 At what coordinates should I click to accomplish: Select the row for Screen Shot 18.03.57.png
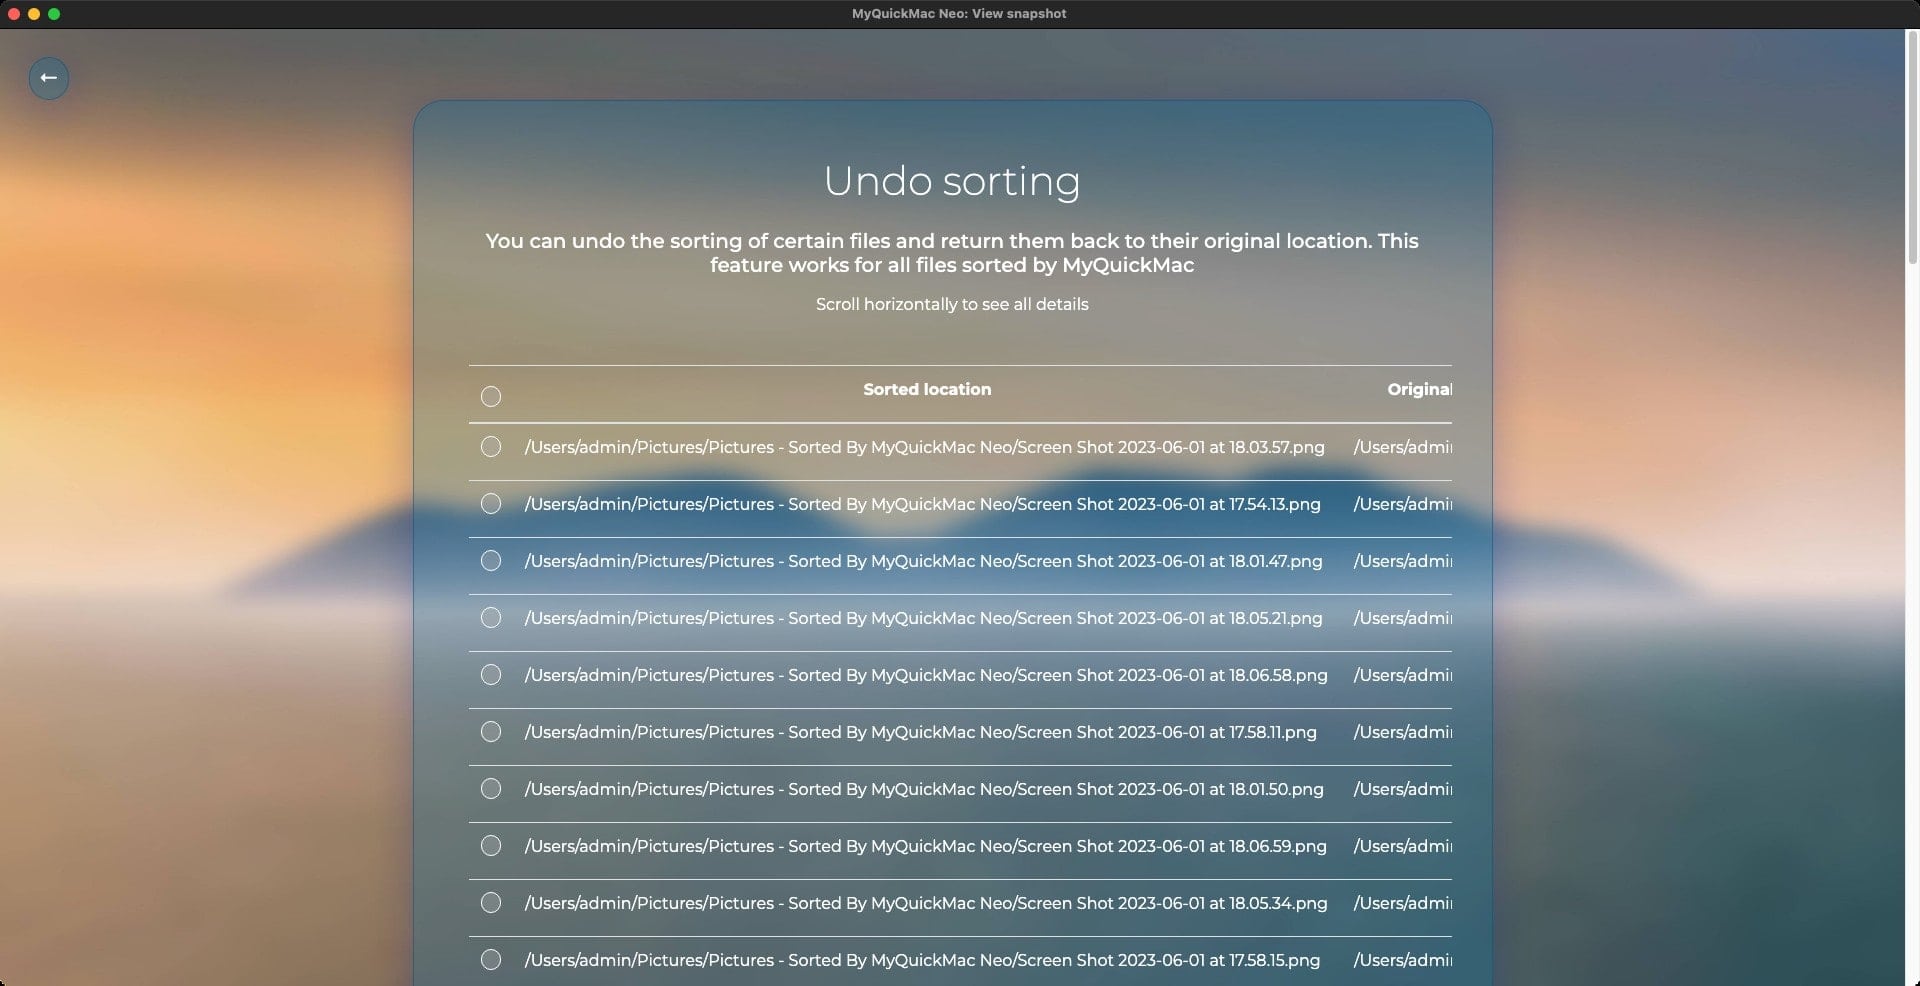[491, 447]
